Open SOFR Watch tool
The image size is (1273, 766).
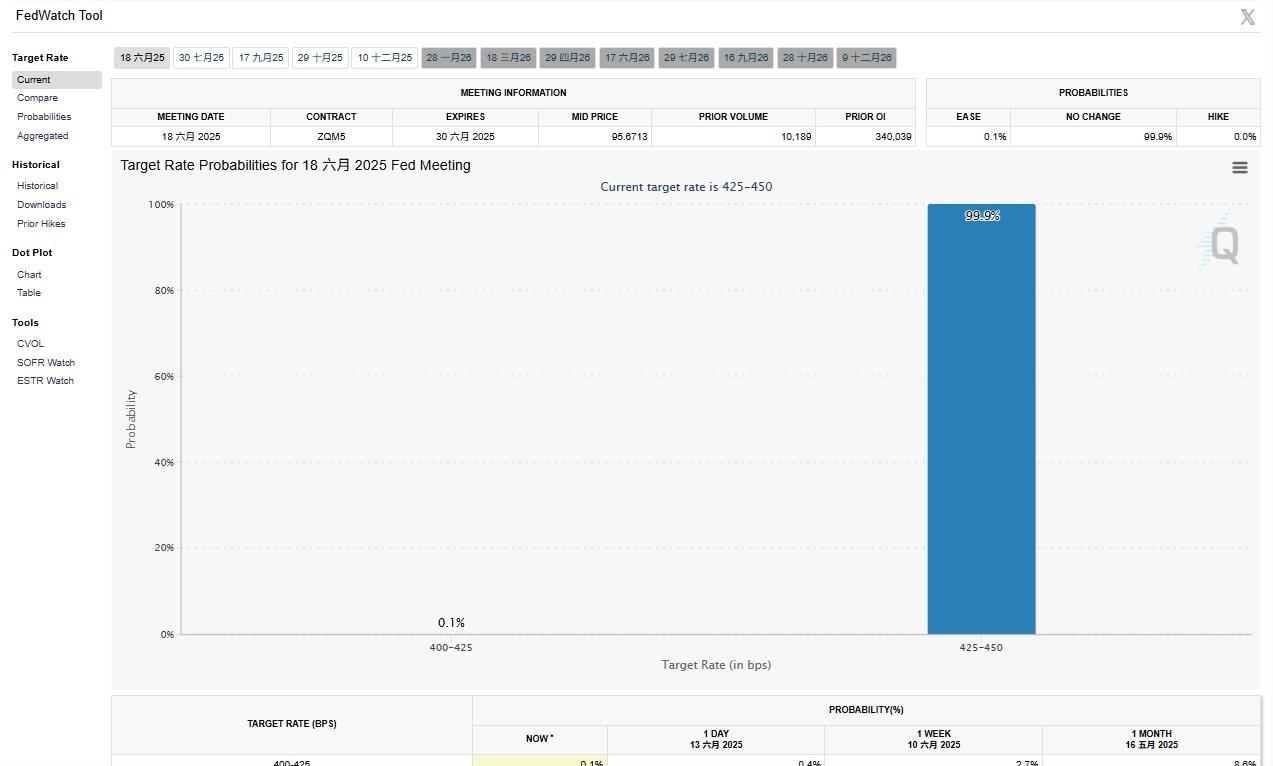[x=46, y=363]
